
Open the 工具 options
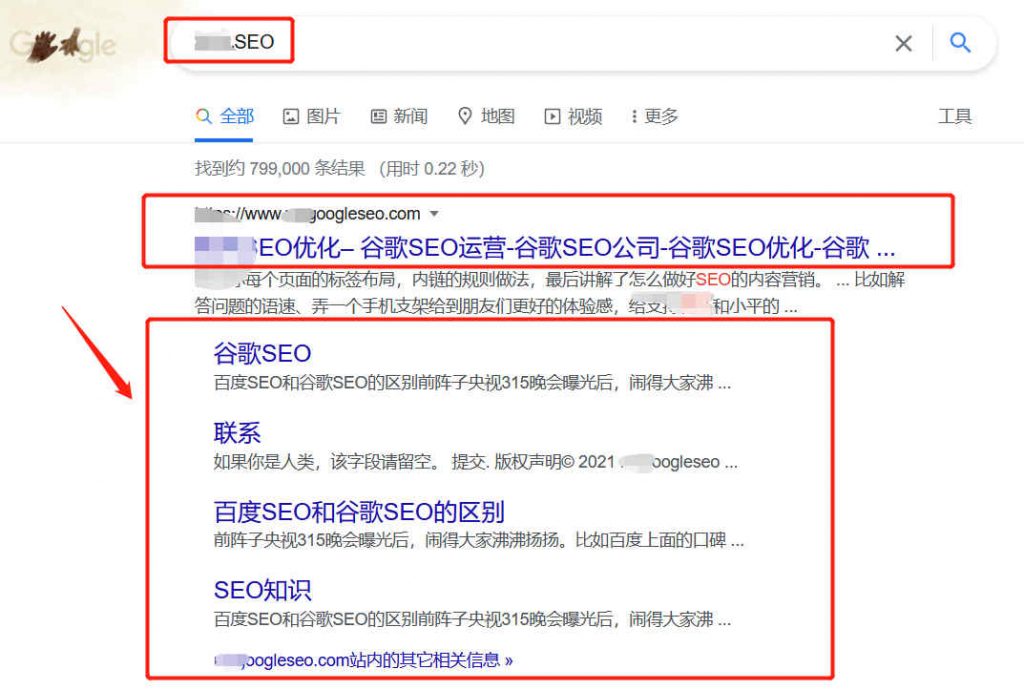click(x=955, y=116)
